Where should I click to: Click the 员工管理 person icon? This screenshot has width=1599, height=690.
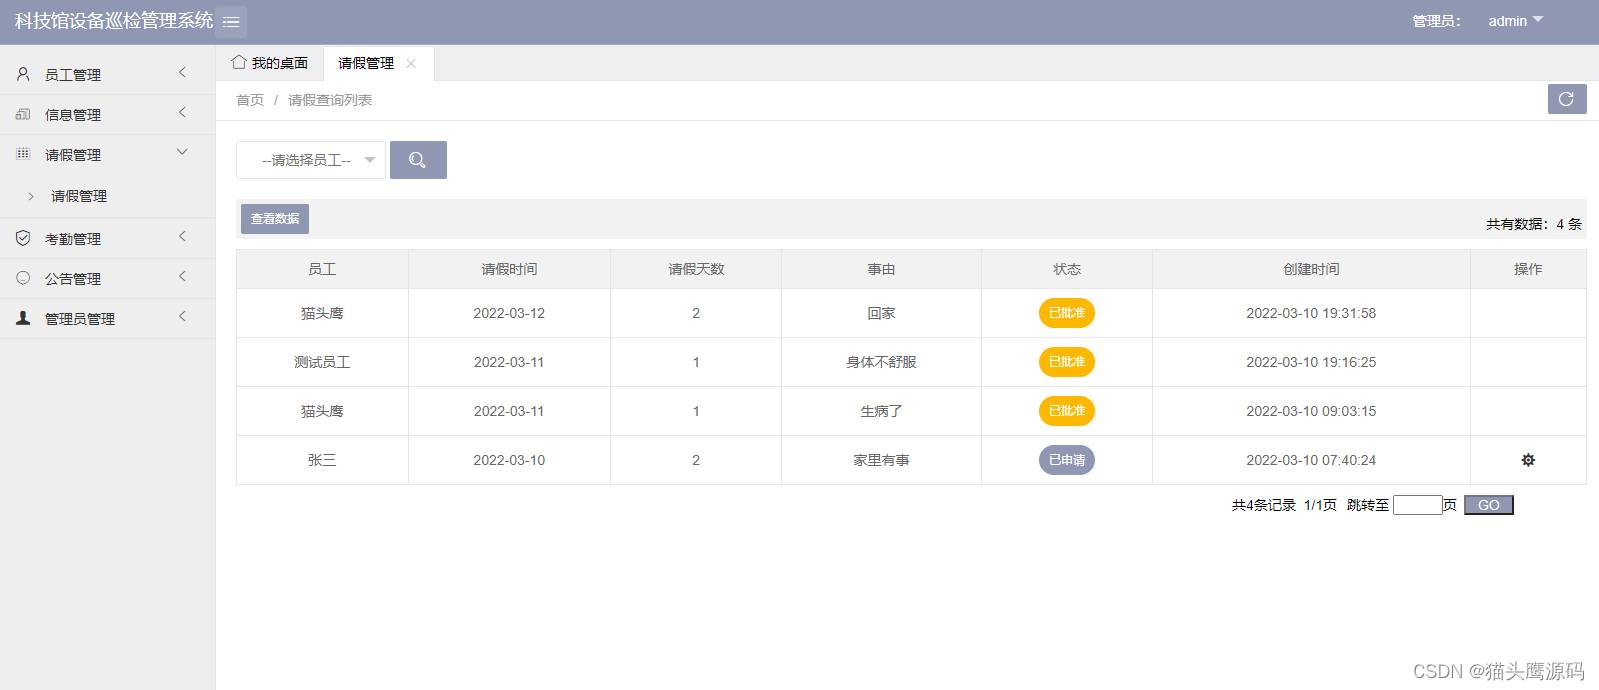coord(23,74)
